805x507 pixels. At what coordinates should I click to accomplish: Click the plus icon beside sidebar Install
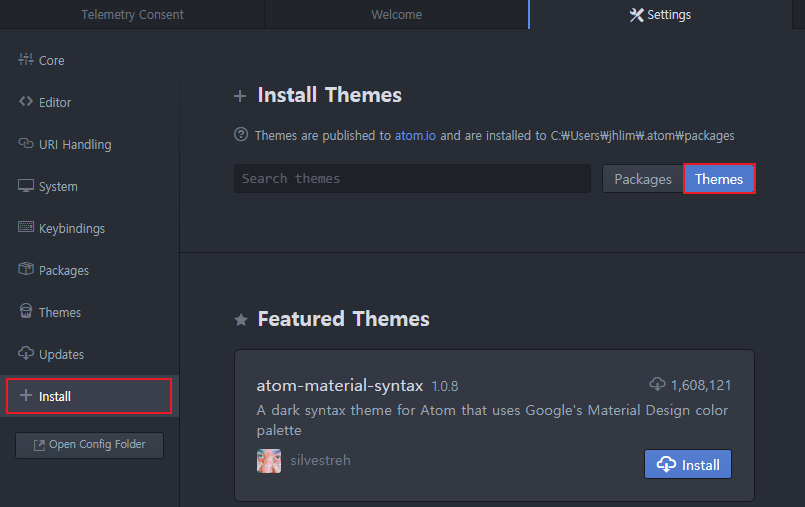coord(26,395)
